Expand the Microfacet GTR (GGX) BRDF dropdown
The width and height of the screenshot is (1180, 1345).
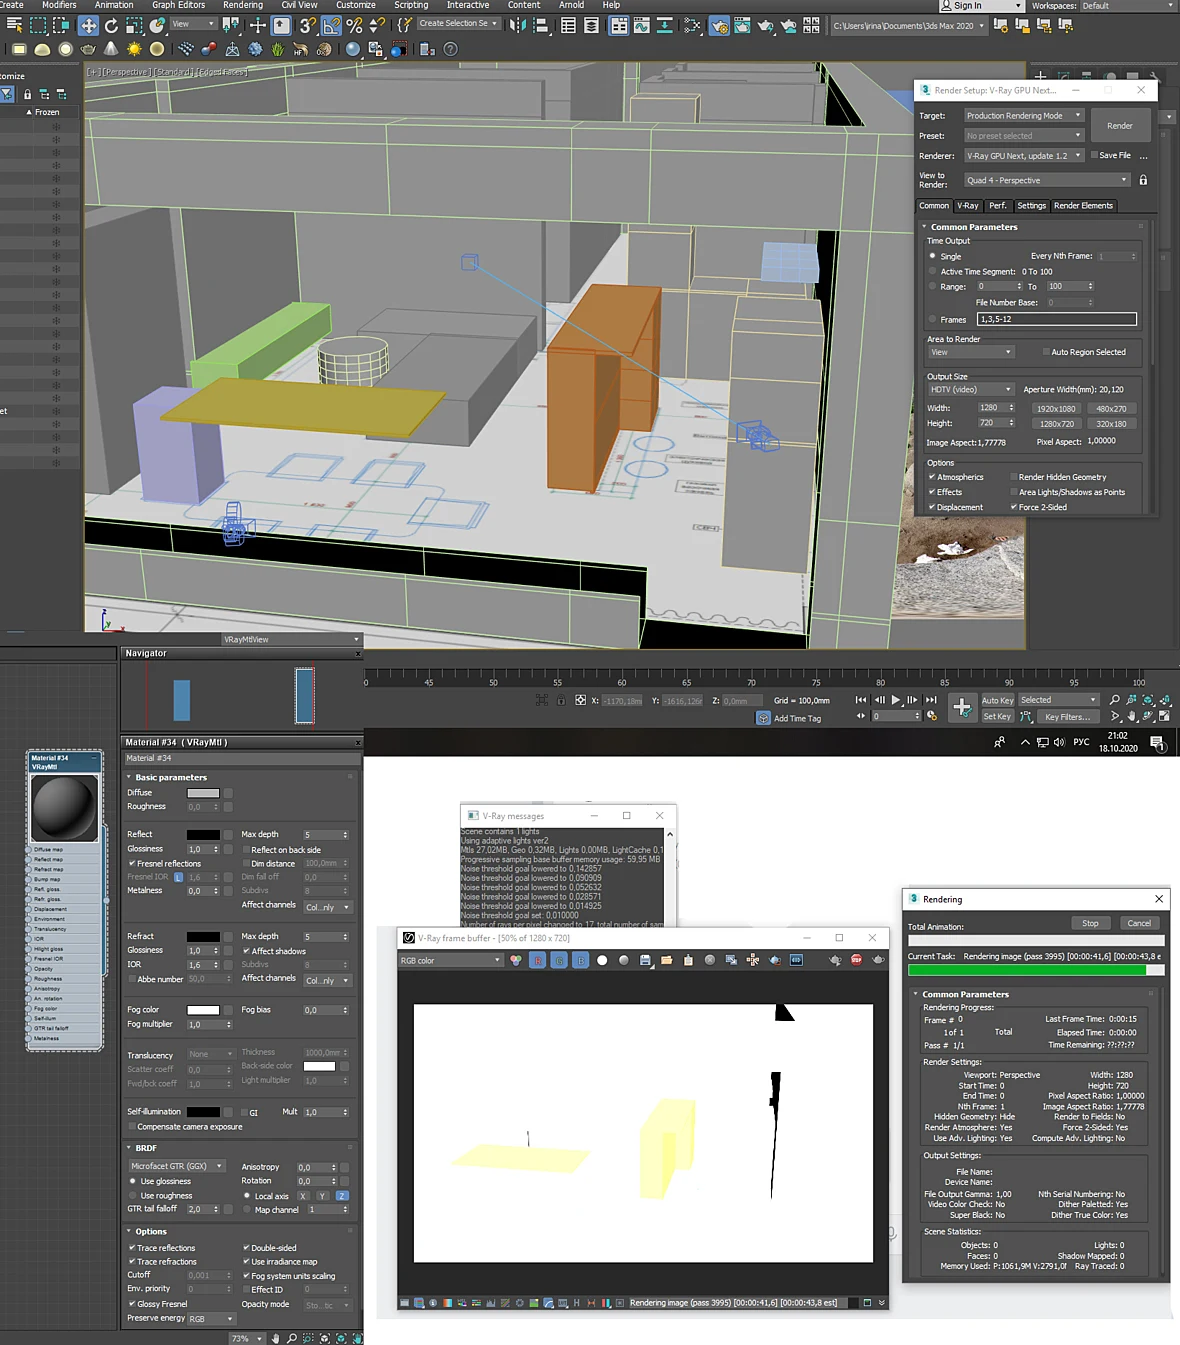point(177,1166)
